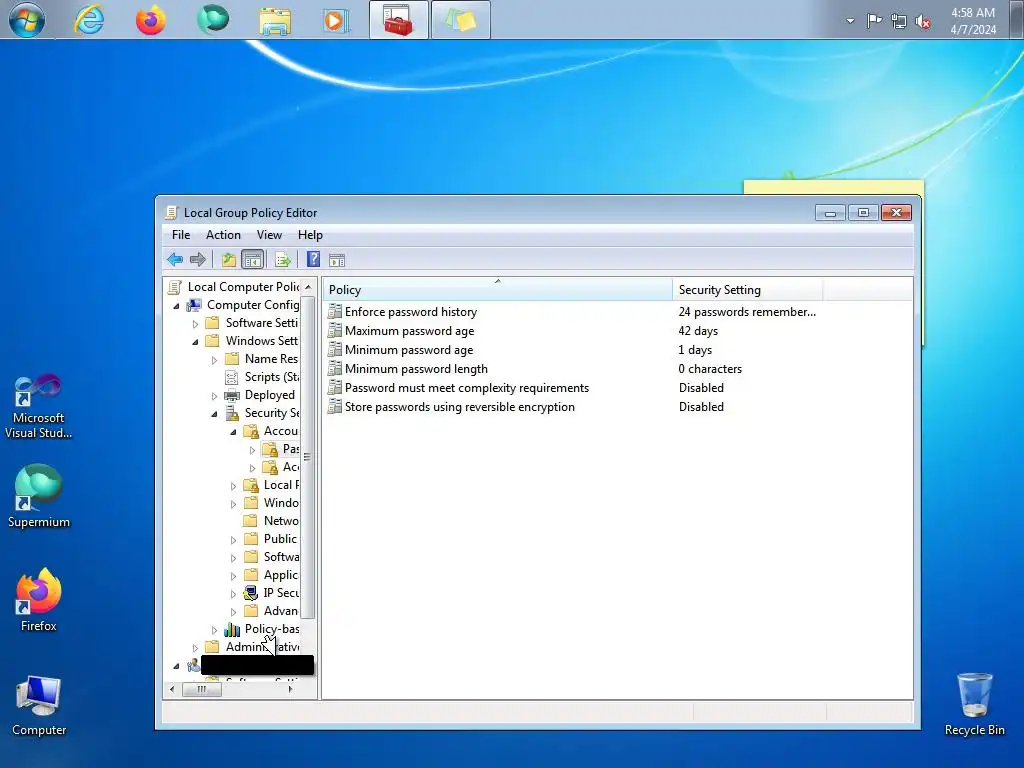1024x768 pixels.
Task: Click the Forward arrow toolbar button
Action: click(x=198, y=260)
